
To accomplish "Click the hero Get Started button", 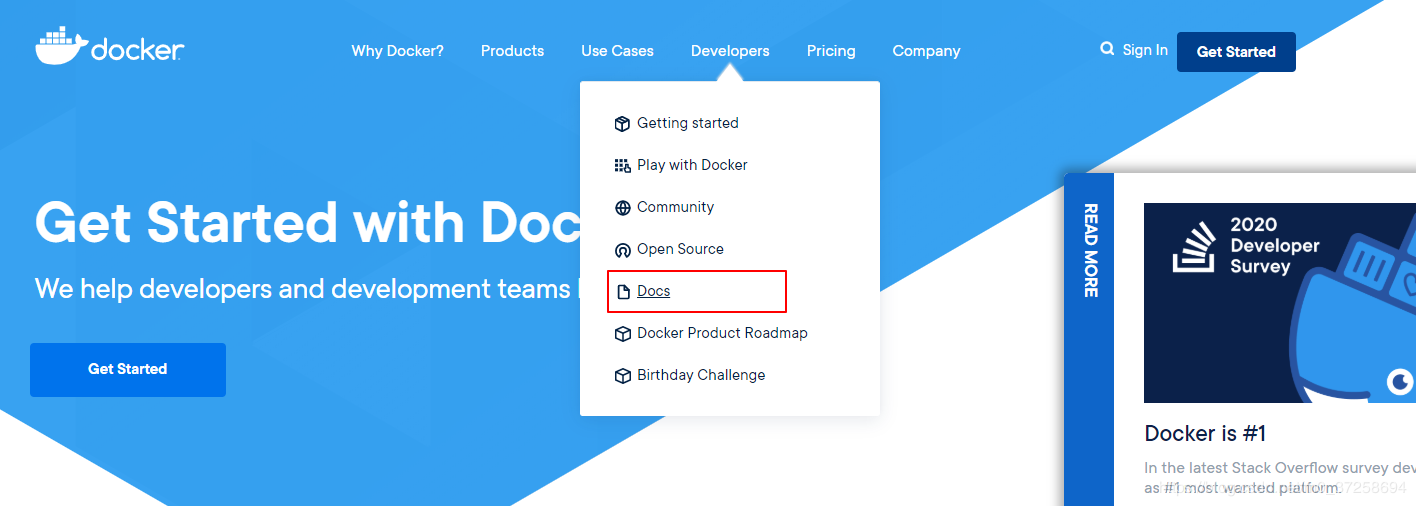I will [128, 370].
